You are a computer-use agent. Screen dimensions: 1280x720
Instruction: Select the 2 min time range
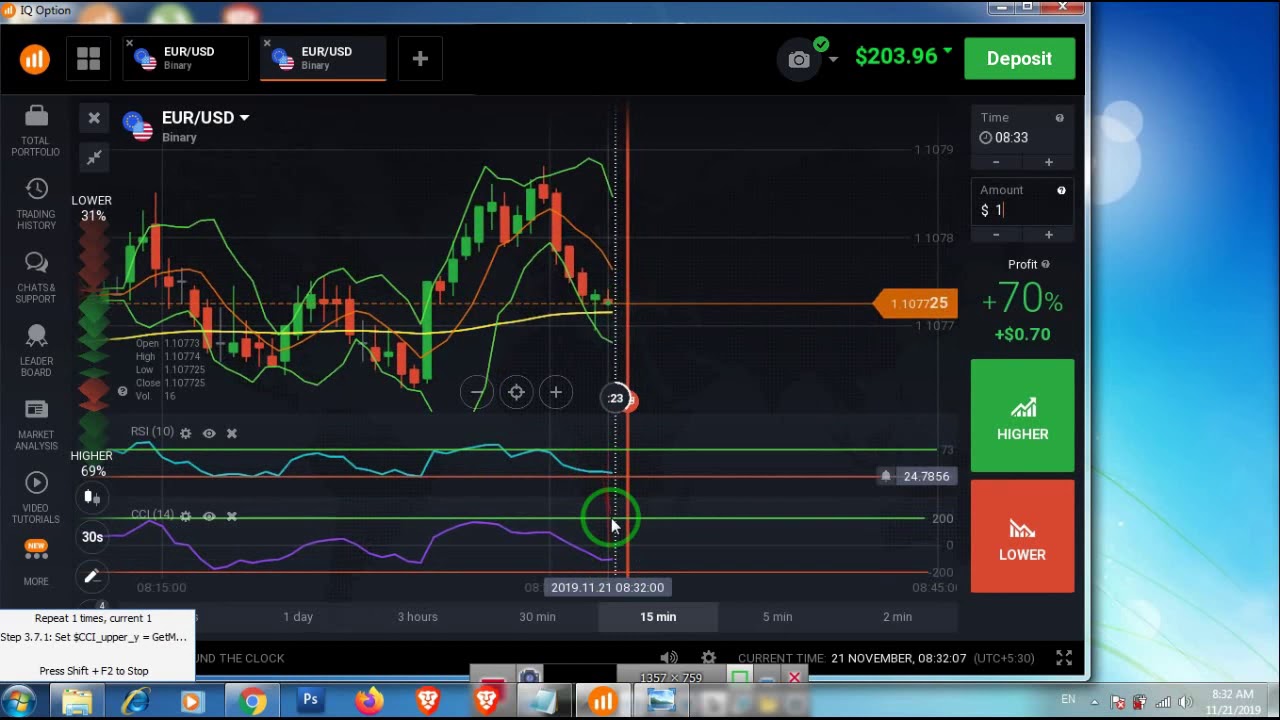tap(897, 617)
